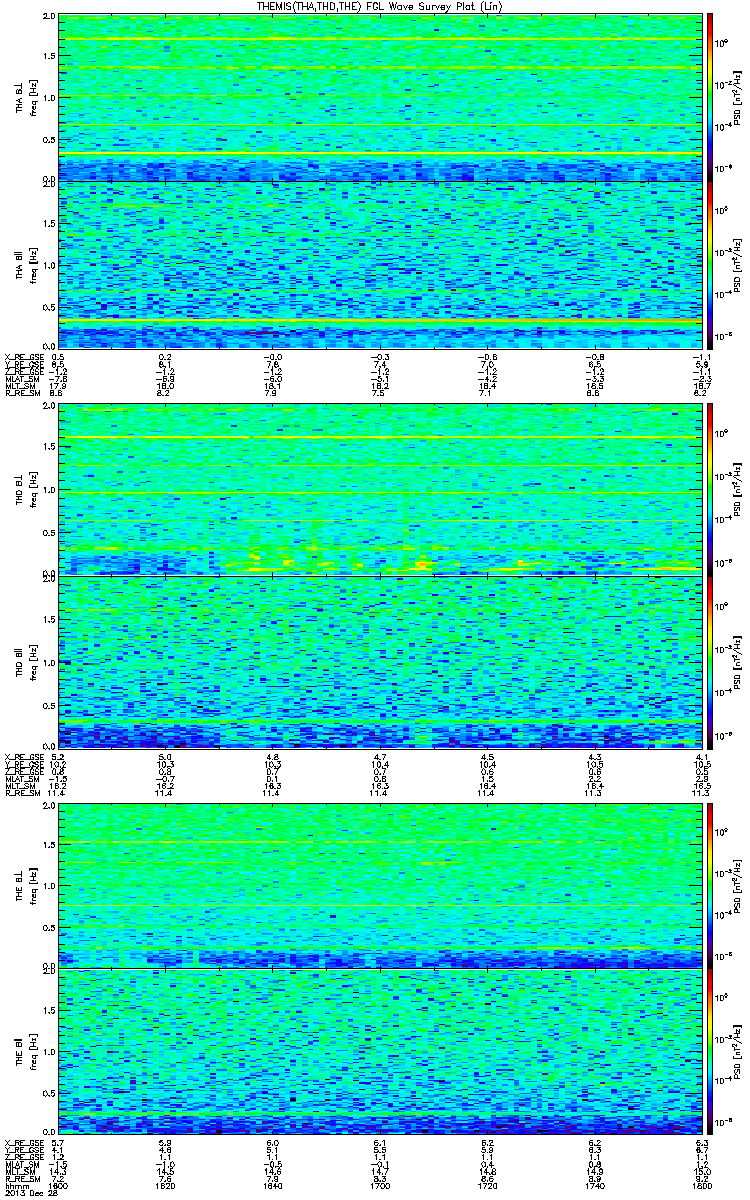Click the "1620" time tick label
The height and width of the screenshot is (1200, 750).
point(165,1186)
